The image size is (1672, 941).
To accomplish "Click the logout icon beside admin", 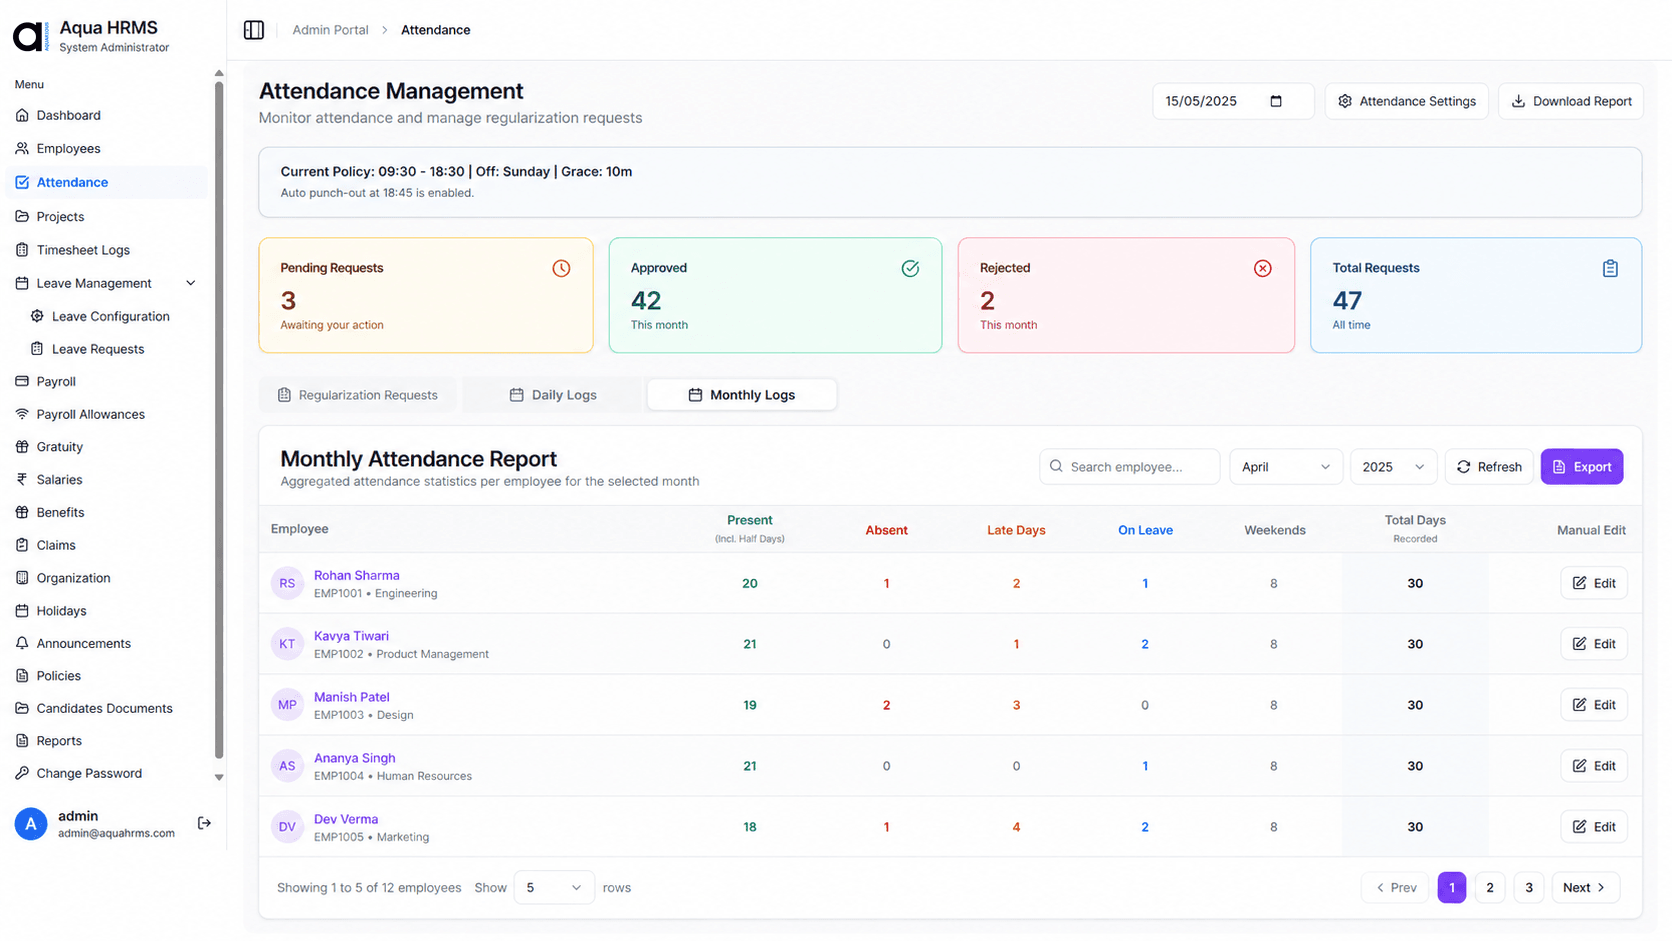I will click(204, 823).
